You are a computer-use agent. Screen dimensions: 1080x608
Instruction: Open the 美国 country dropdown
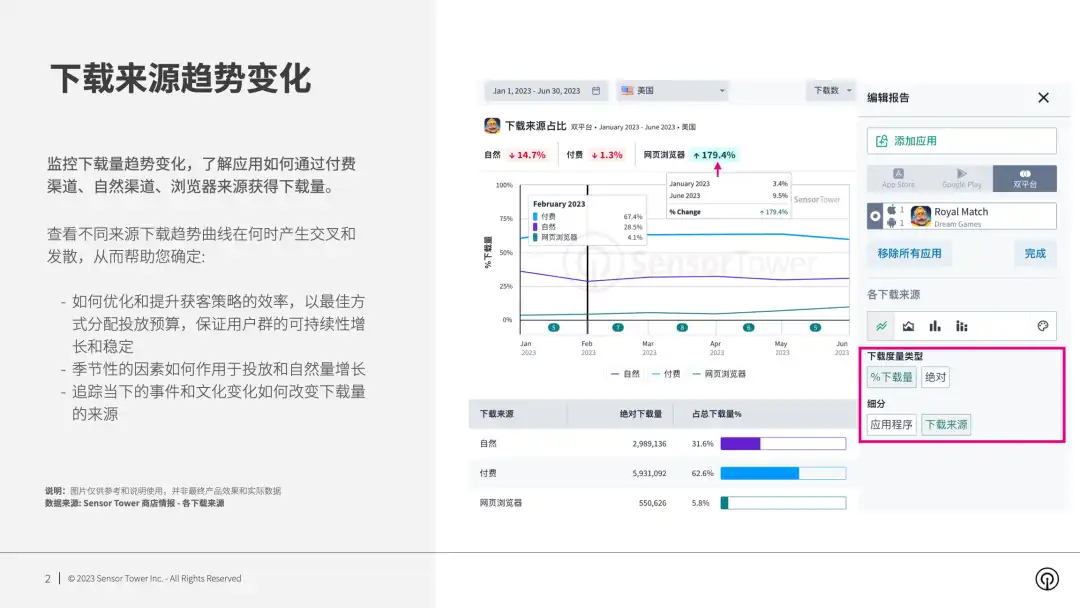click(672, 91)
